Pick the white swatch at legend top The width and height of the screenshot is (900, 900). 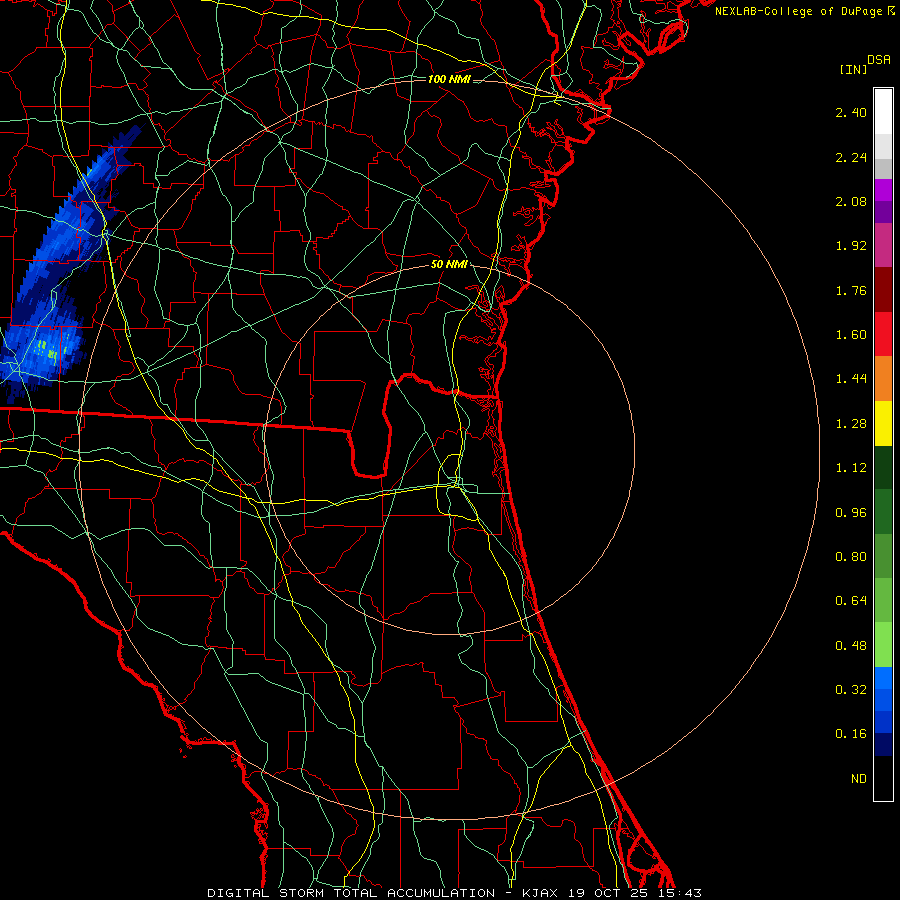(883, 112)
